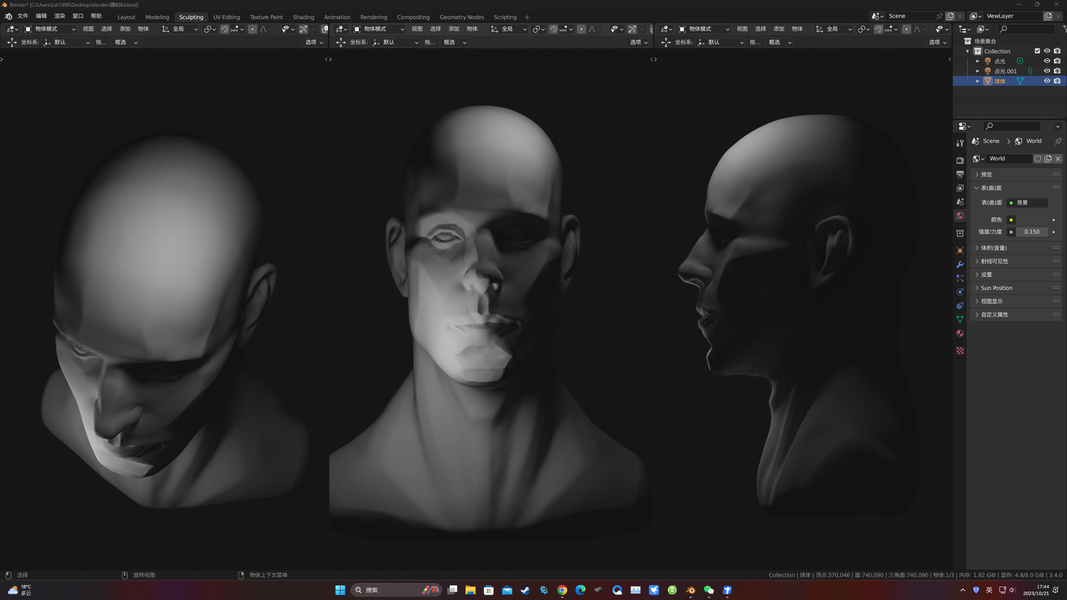Open the Object Constraints tab
Viewport: 1067px width, 600px height.
click(959, 305)
